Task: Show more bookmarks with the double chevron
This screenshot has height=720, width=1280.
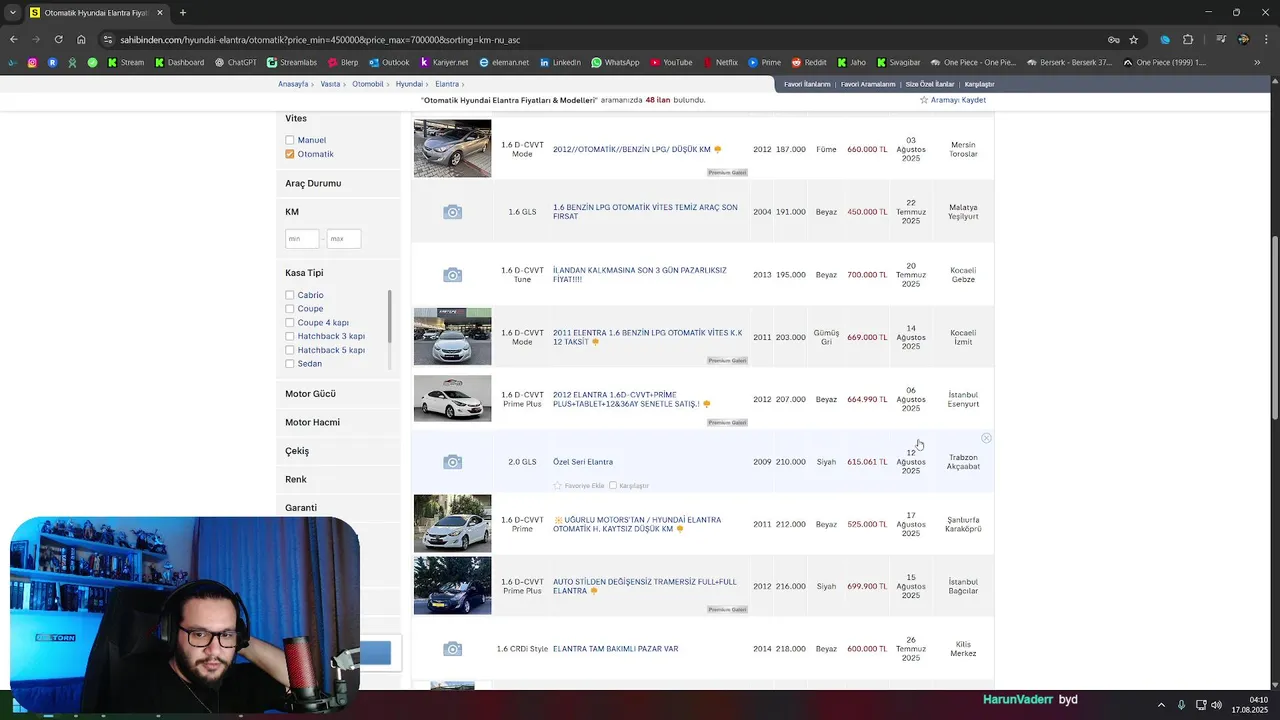Action: pos(1257,62)
